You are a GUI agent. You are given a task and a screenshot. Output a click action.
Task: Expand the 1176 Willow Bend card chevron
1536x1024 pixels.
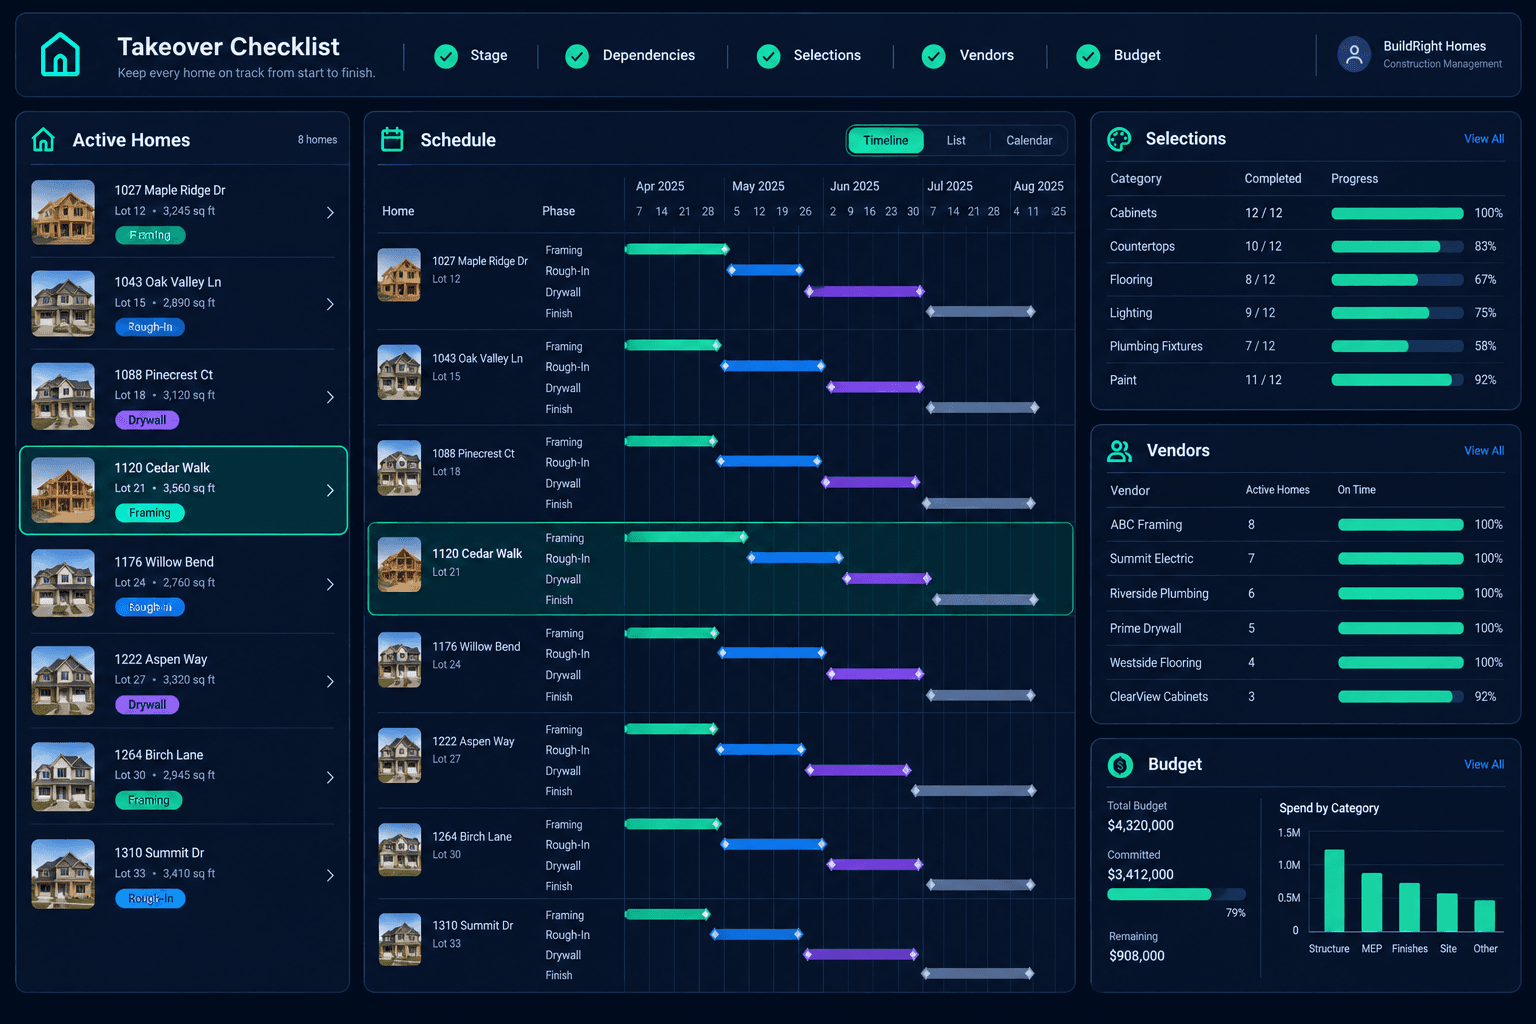pyautogui.click(x=330, y=584)
